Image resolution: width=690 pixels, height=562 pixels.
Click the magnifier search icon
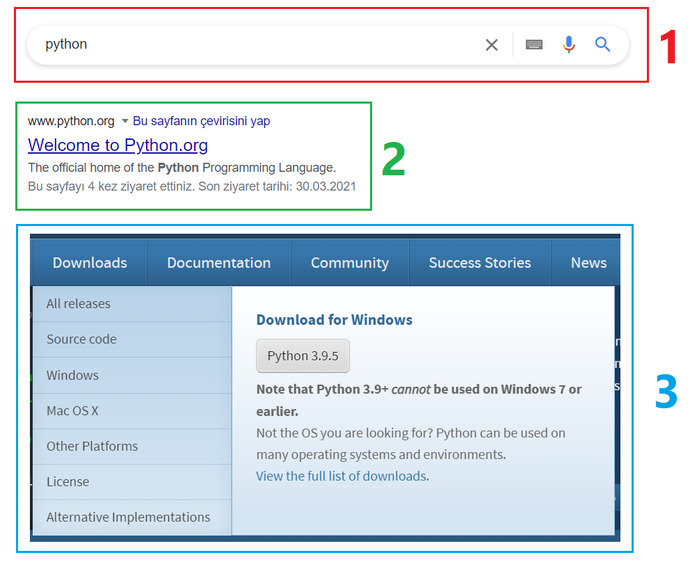pos(602,45)
